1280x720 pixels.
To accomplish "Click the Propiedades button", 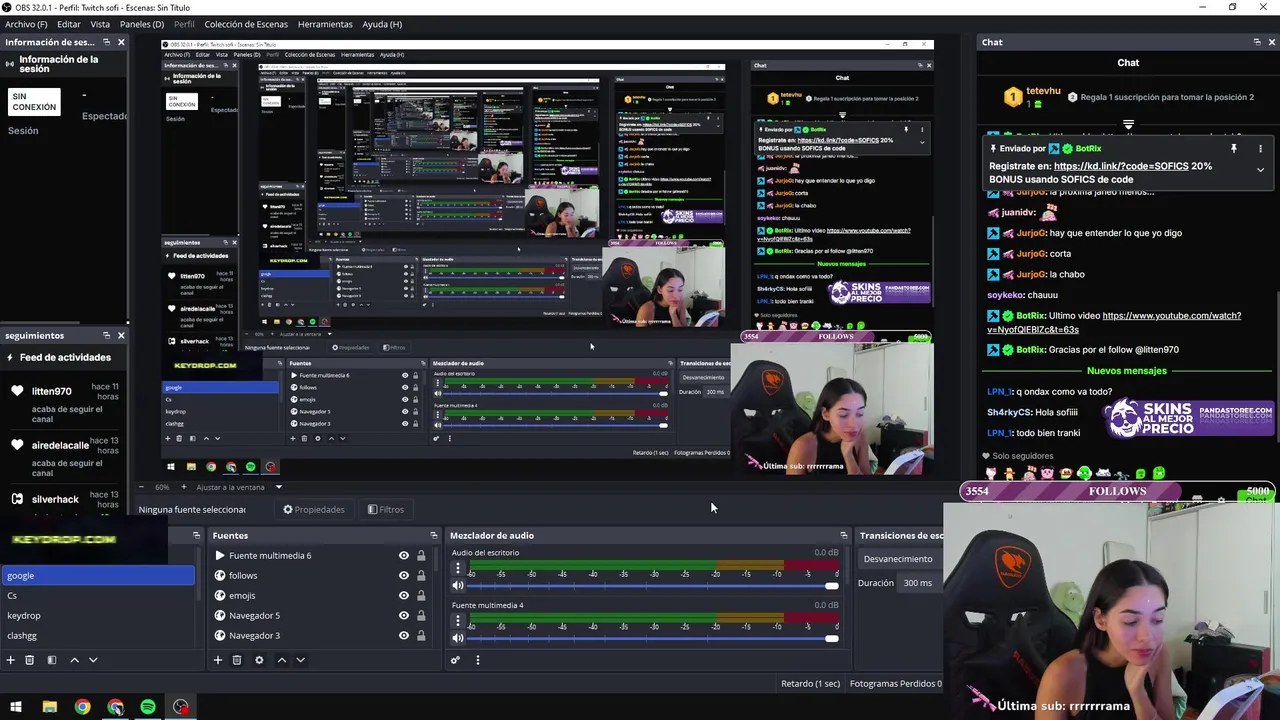I will click(x=314, y=510).
